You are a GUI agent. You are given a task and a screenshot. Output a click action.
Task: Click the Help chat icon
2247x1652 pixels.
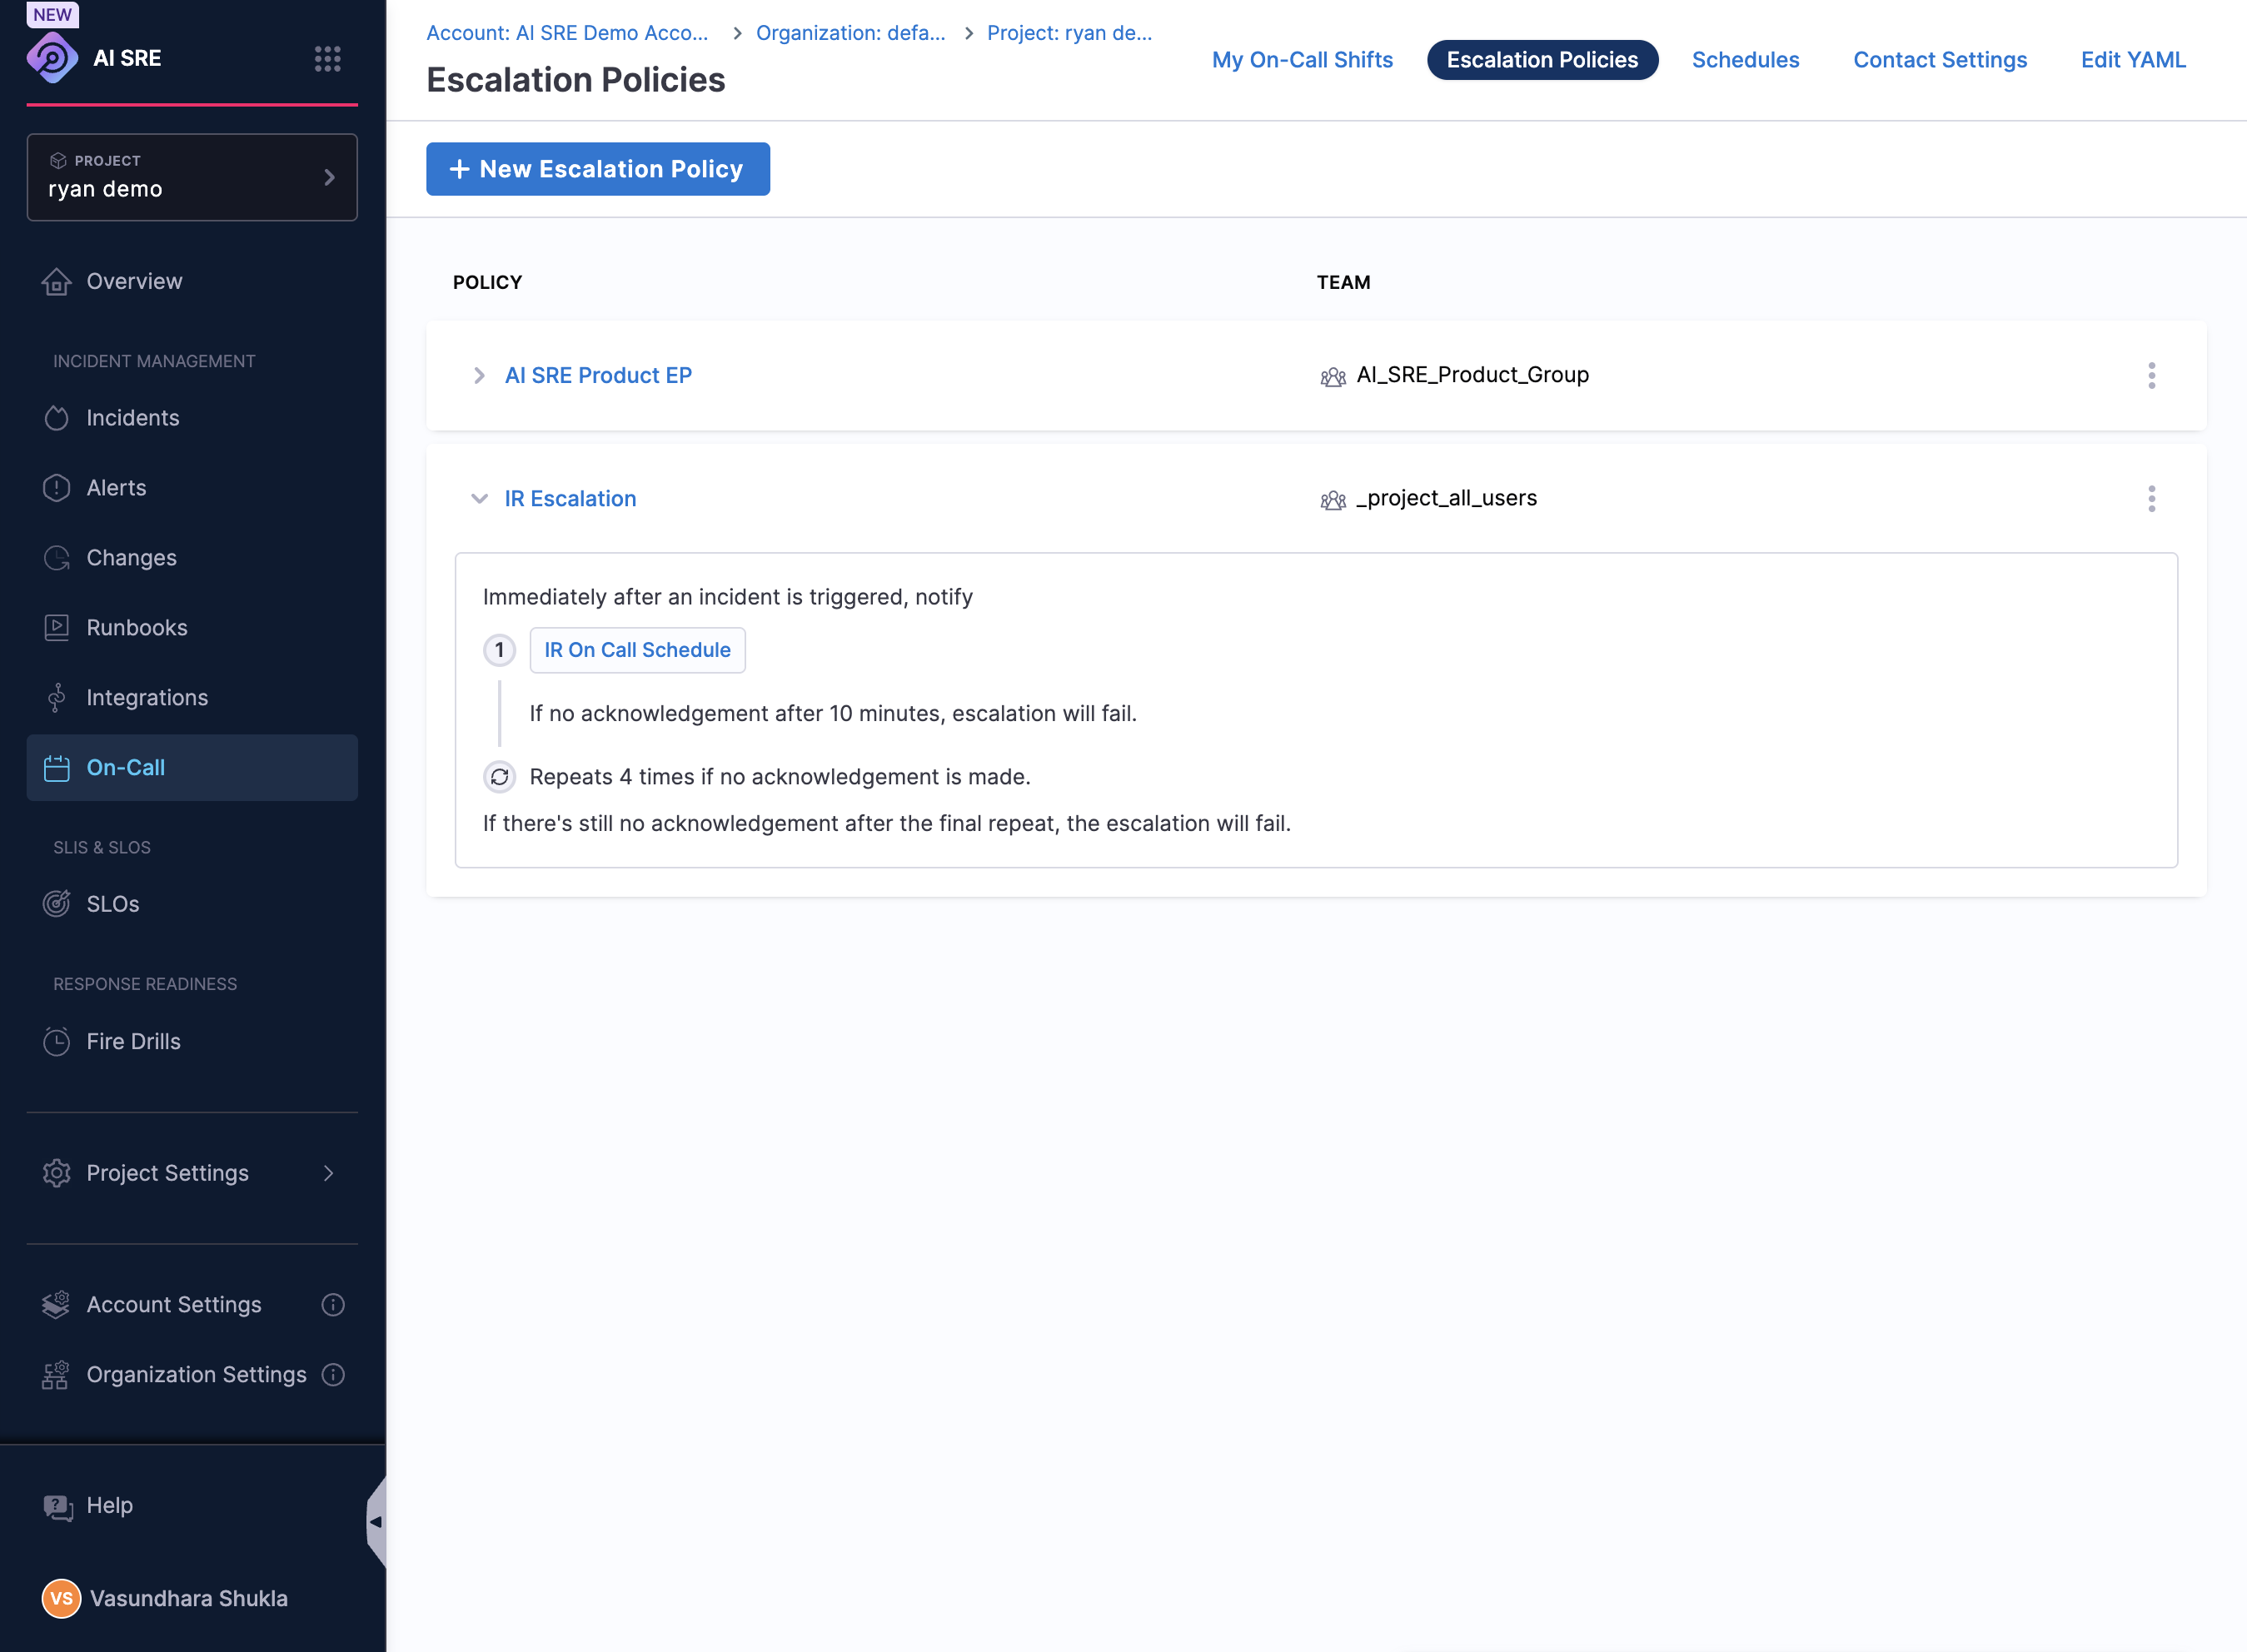tap(57, 1507)
